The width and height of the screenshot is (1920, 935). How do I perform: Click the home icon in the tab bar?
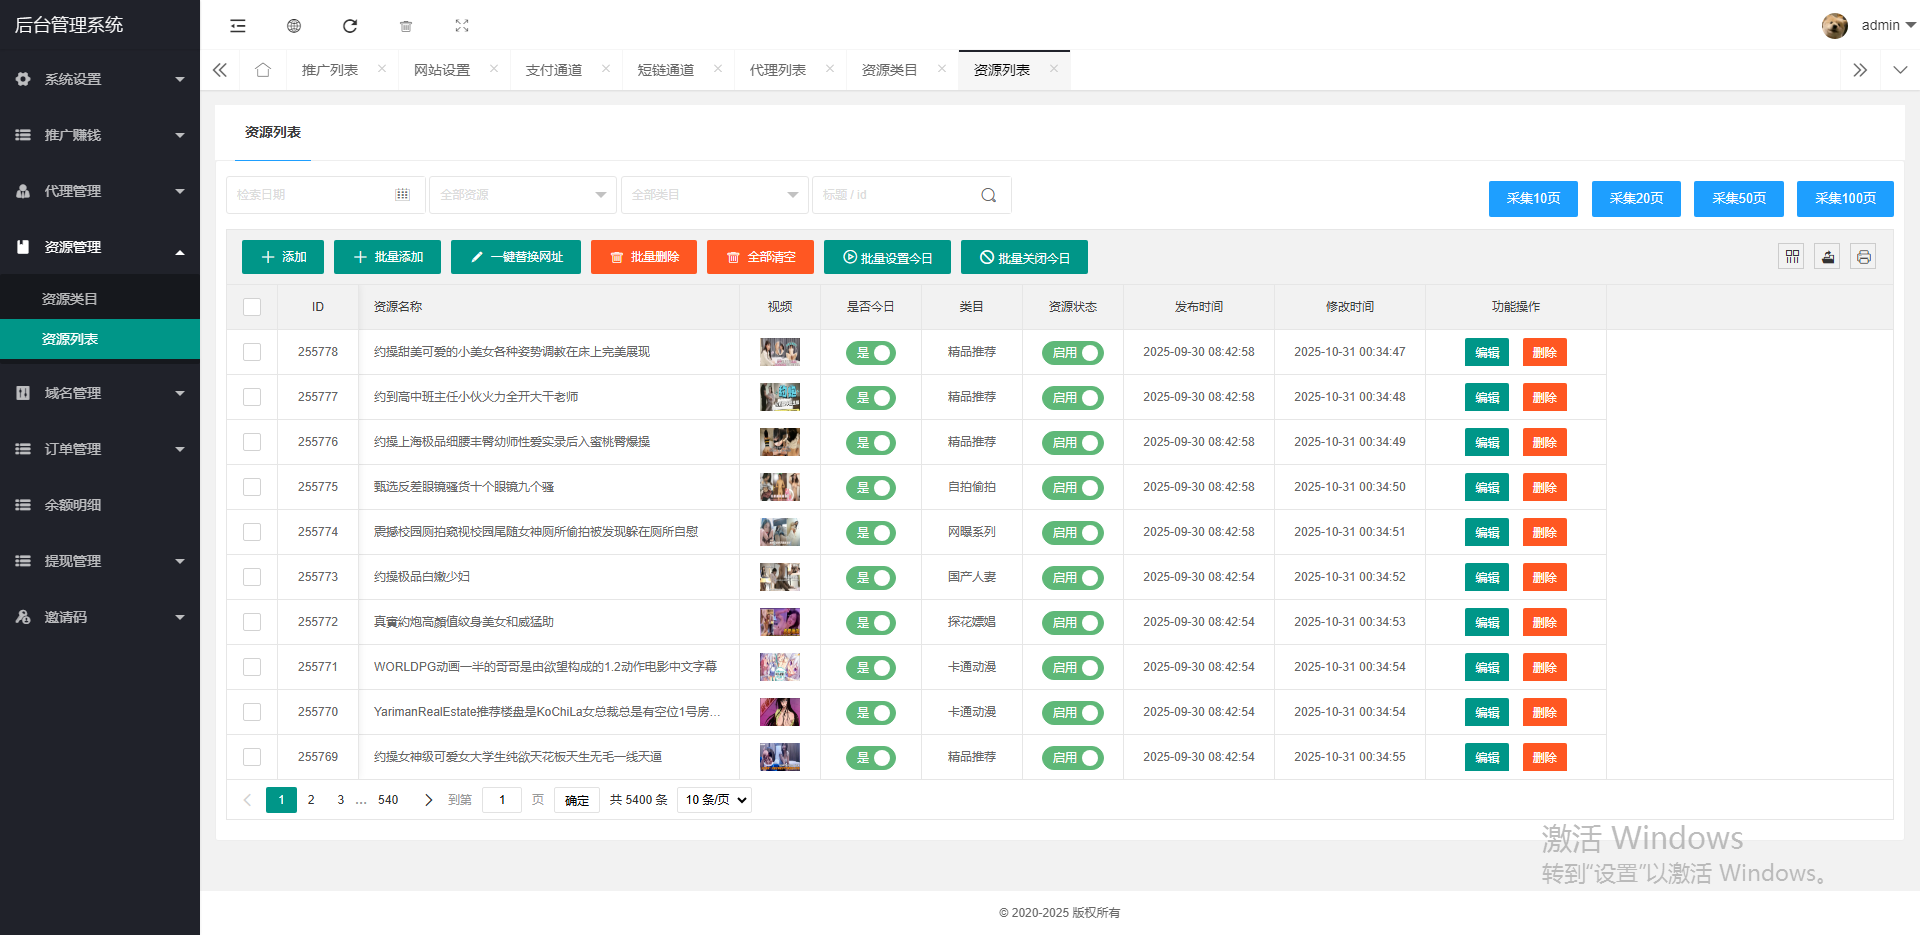pyautogui.click(x=263, y=70)
